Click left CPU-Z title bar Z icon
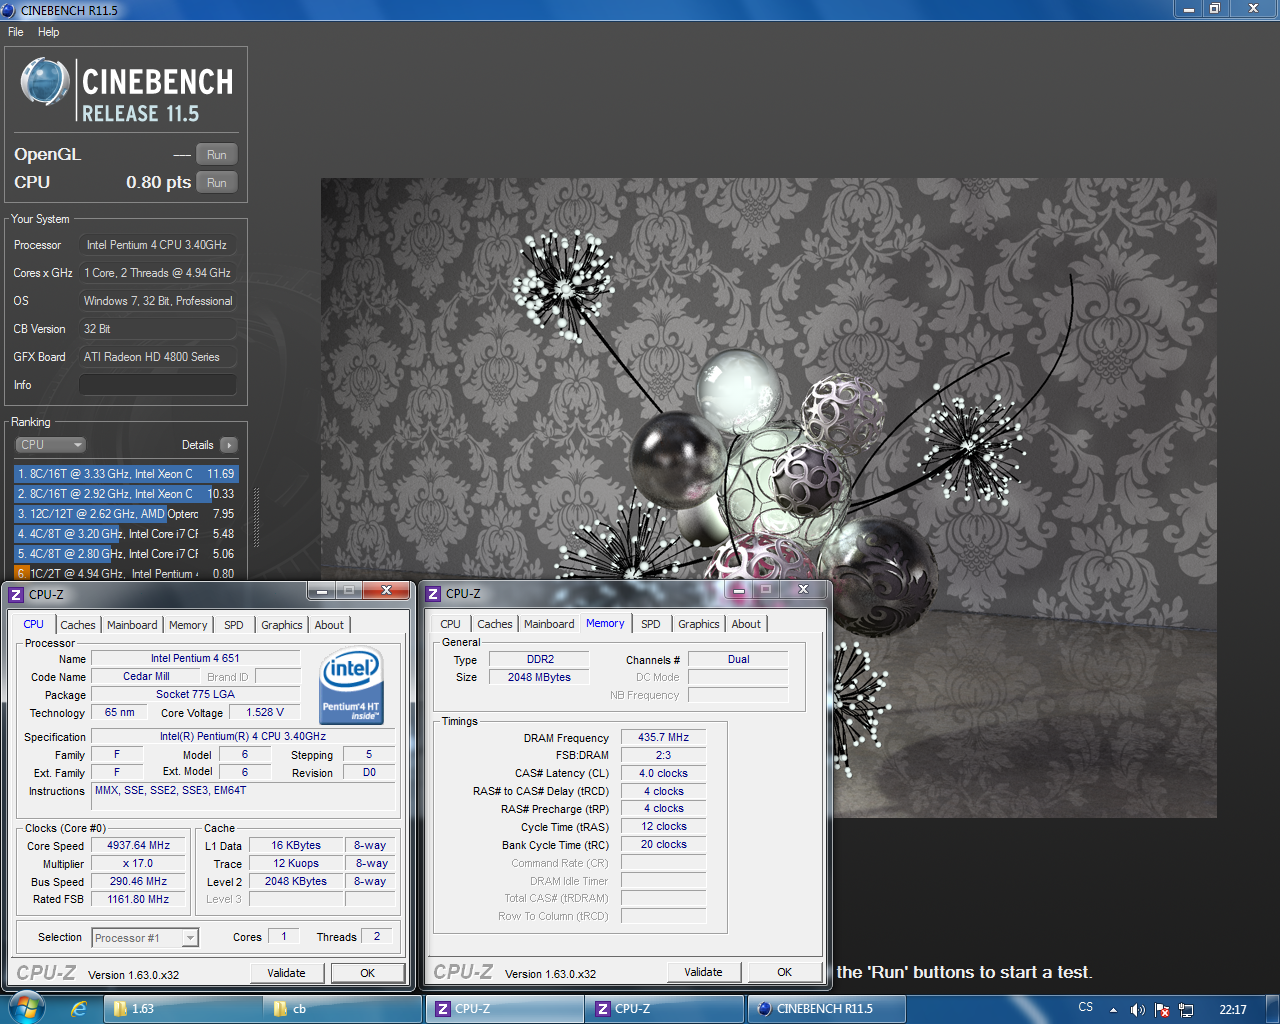 [16, 594]
